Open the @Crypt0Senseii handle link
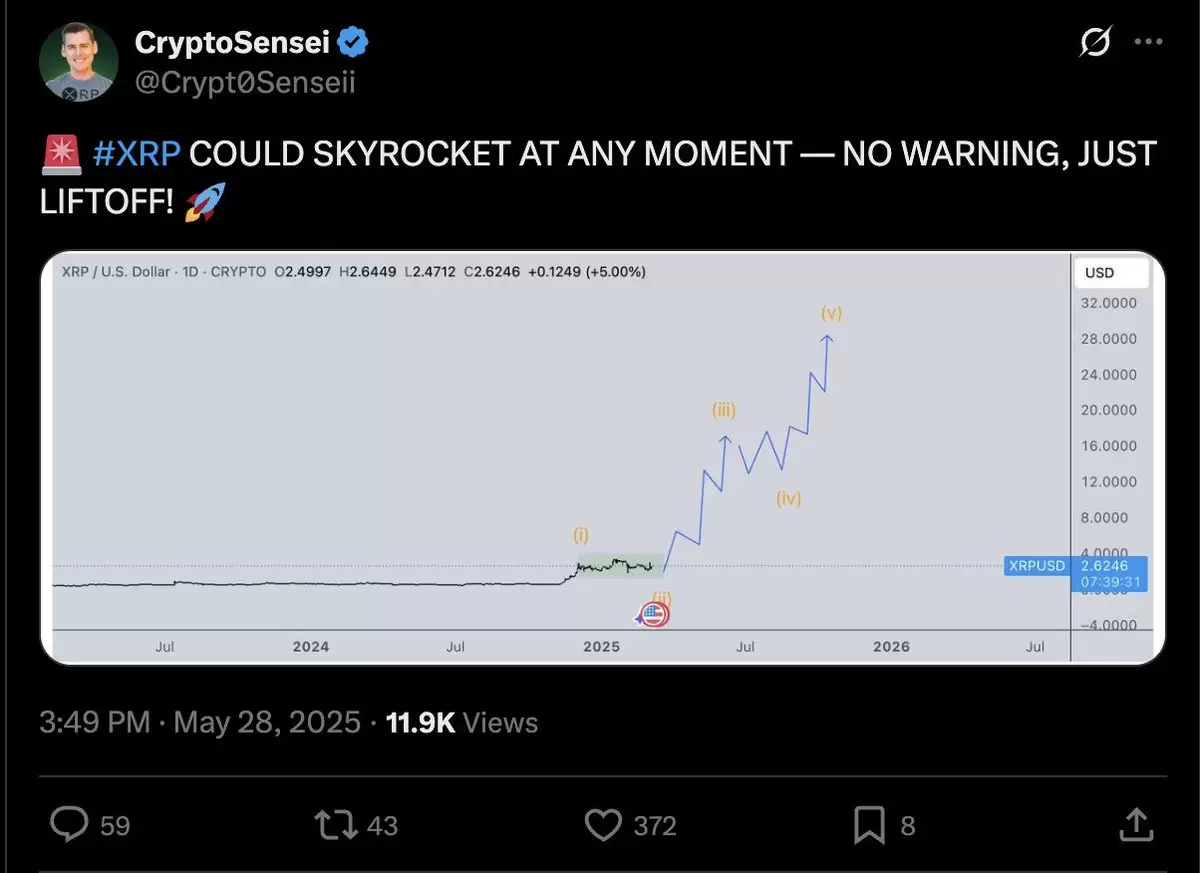The width and height of the screenshot is (1200, 873). click(245, 82)
